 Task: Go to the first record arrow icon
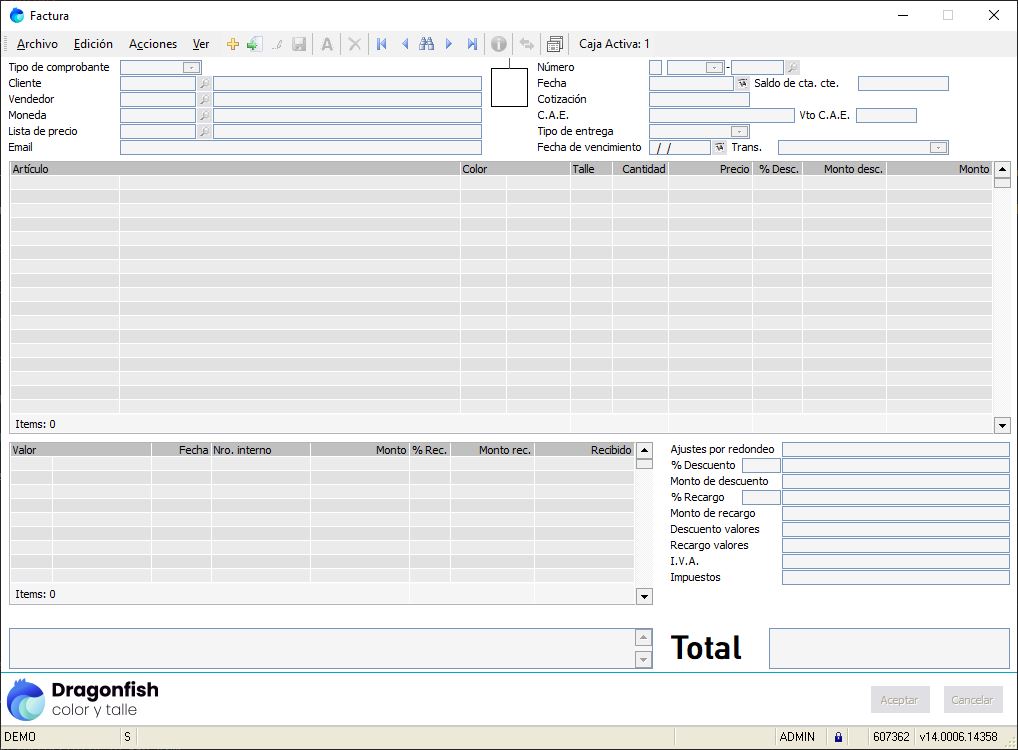click(382, 44)
